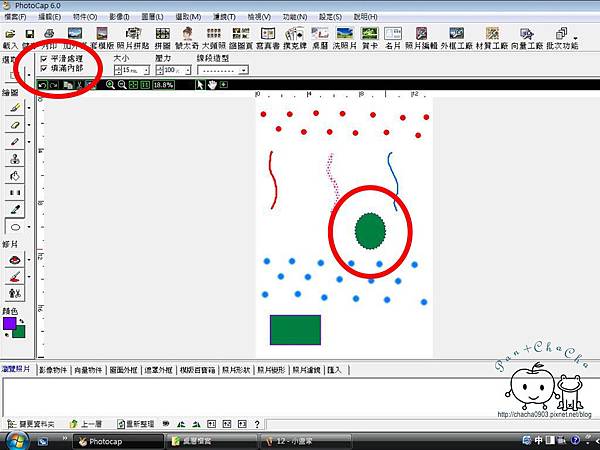This screenshot has width=600, height=450.
Task: Open the 洗照片 photo print tool
Action: pyautogui.click(x=344, y=38)
